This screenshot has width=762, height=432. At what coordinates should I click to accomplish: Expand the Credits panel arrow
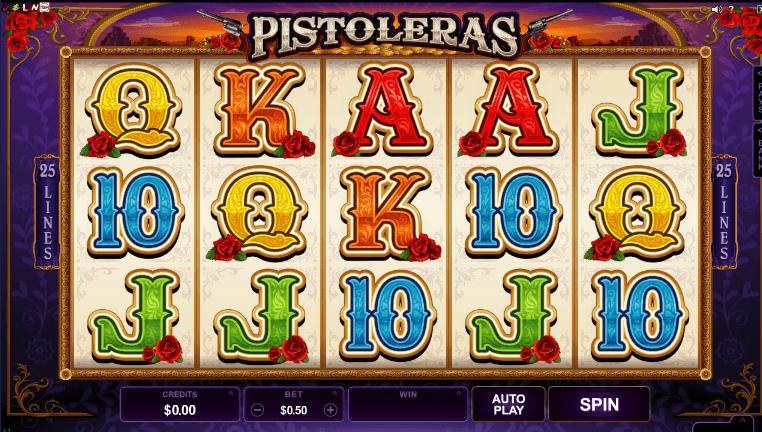(230, 393)
